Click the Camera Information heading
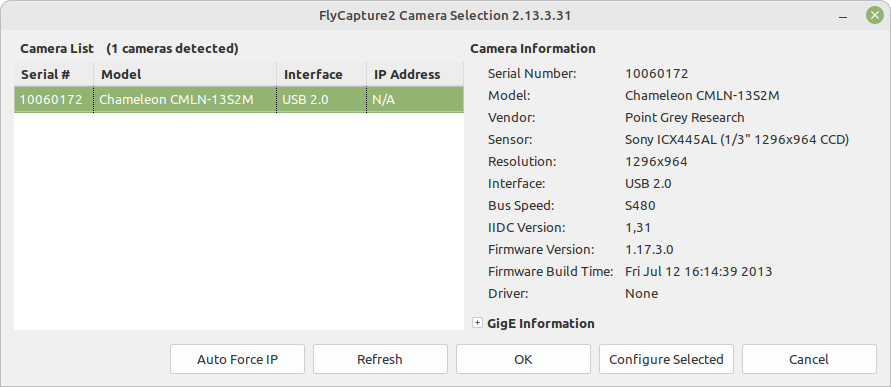The height and width of the screenshot is (387, 891). 533,48
